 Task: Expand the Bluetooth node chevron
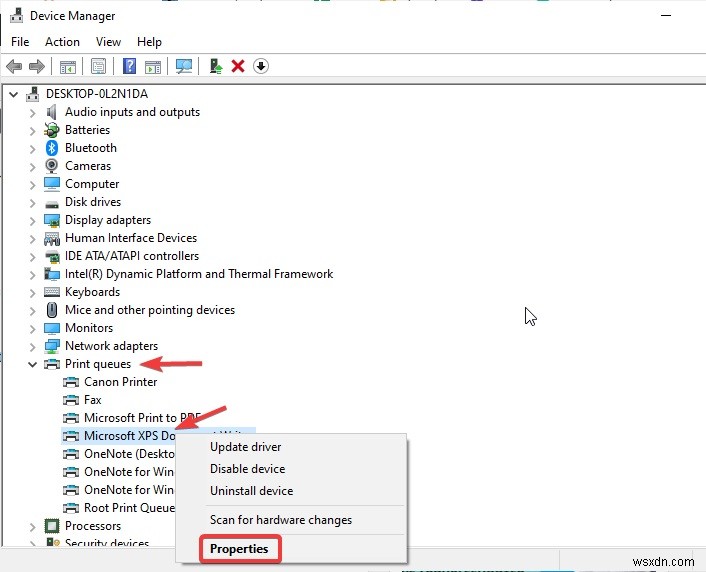click(32, 148)
